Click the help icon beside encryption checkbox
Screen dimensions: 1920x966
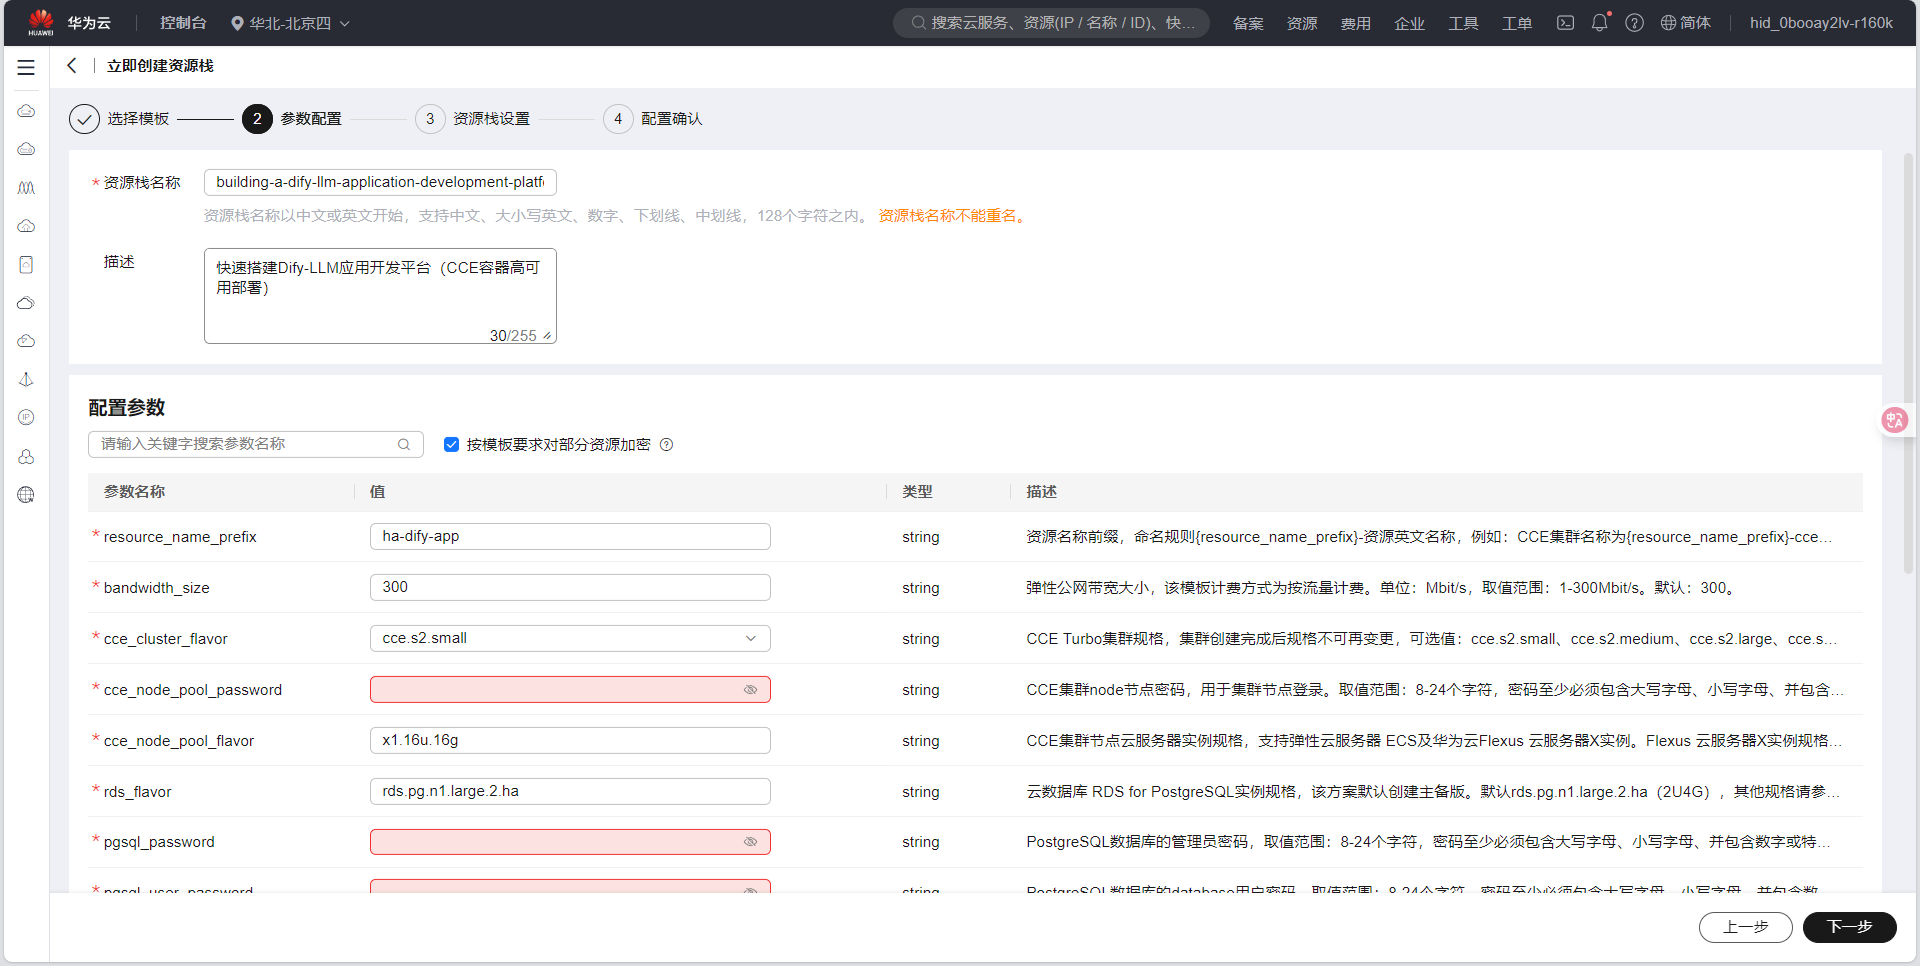coord(667,444)
